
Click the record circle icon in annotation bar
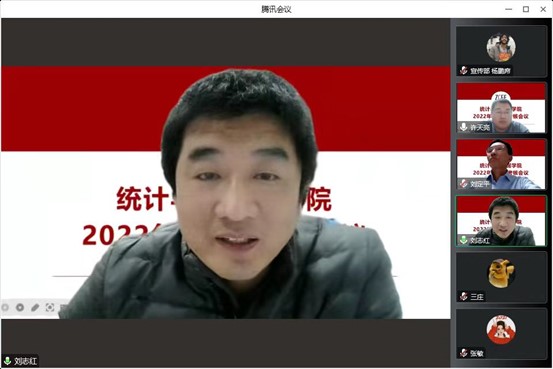point(20,308)
